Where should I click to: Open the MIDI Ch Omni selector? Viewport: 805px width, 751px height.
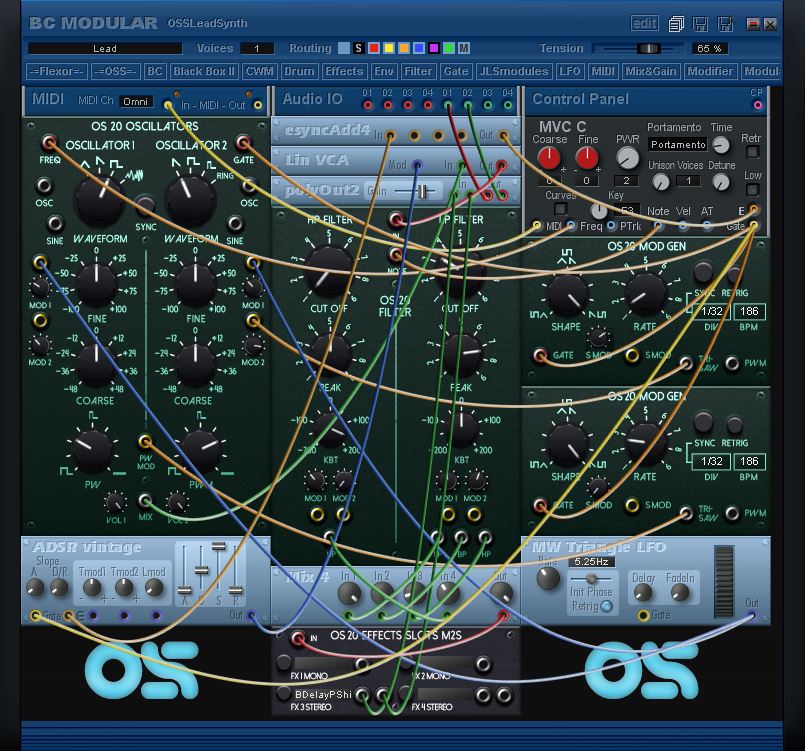coord(136,101)
